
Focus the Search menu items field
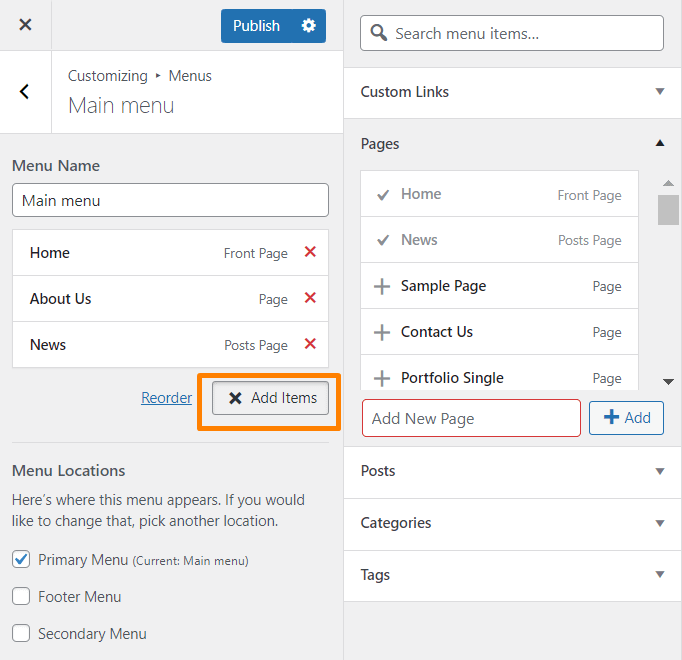coord(512,33)
